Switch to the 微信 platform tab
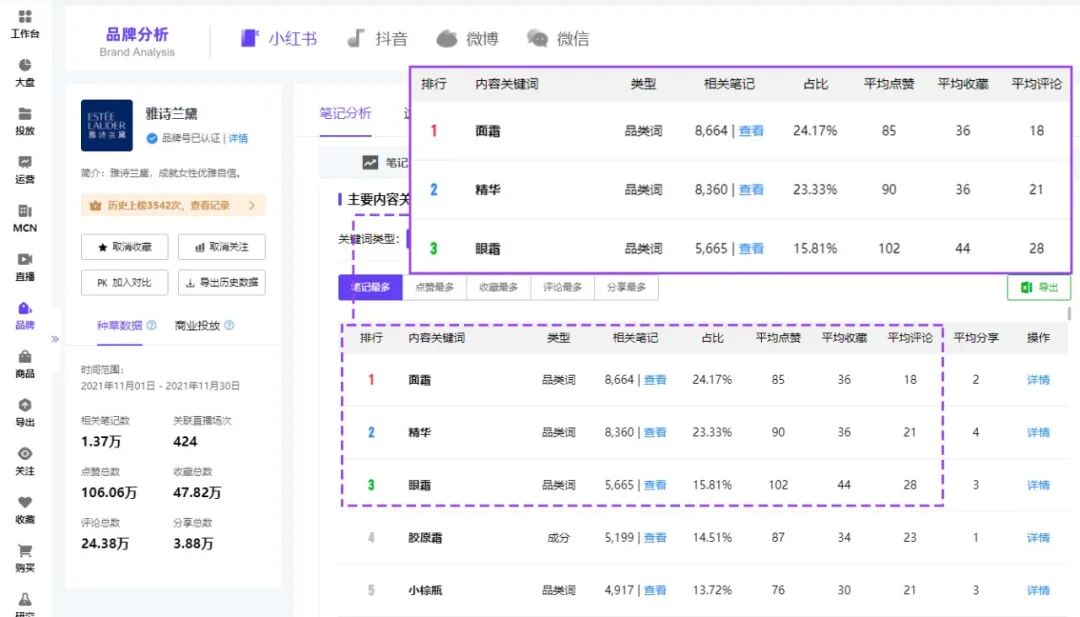 pos(558,39)
